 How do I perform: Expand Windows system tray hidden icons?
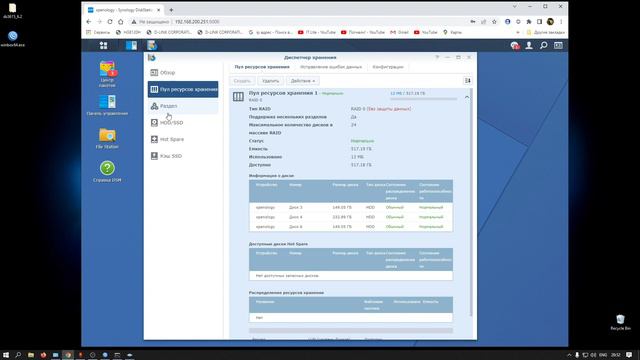pyautogui.click(x=569, y=355)
